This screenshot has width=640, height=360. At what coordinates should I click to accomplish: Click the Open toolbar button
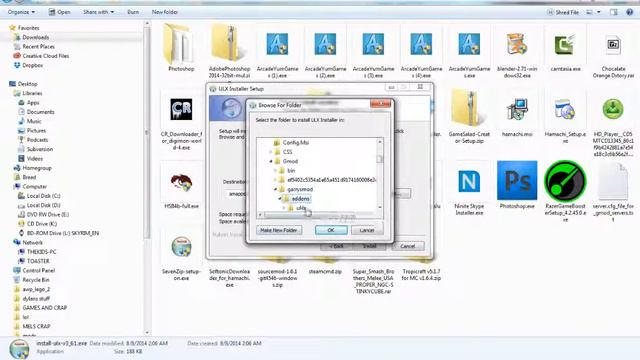point(60,12)
